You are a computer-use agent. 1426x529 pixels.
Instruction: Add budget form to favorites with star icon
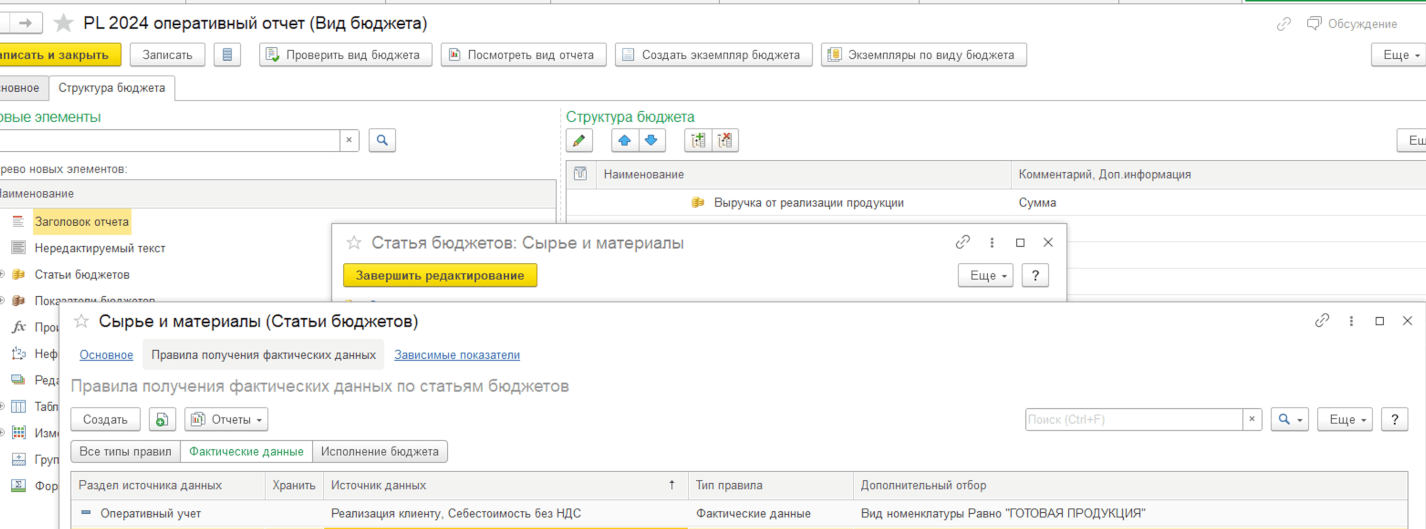click(64, 23)
